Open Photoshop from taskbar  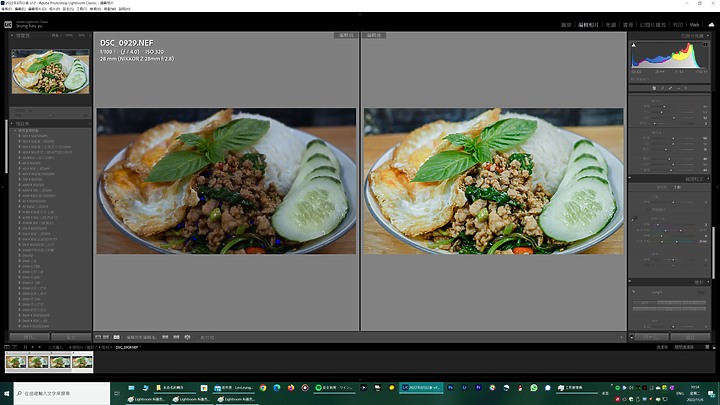tap(450, 388)
